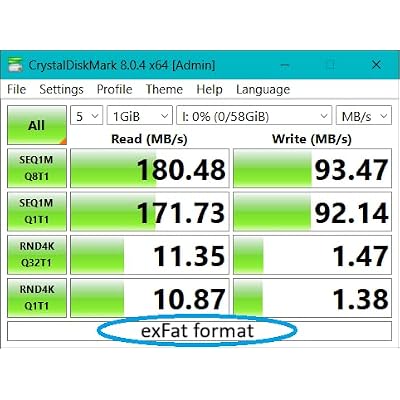Start the RND4K Q1T1 test
Viewport: 400px width, 400px height.
[37, 298]
